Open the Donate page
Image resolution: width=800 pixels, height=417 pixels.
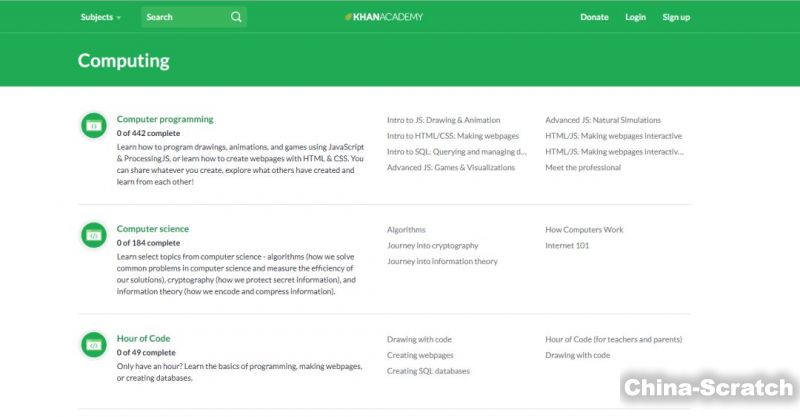click(594, 17)
